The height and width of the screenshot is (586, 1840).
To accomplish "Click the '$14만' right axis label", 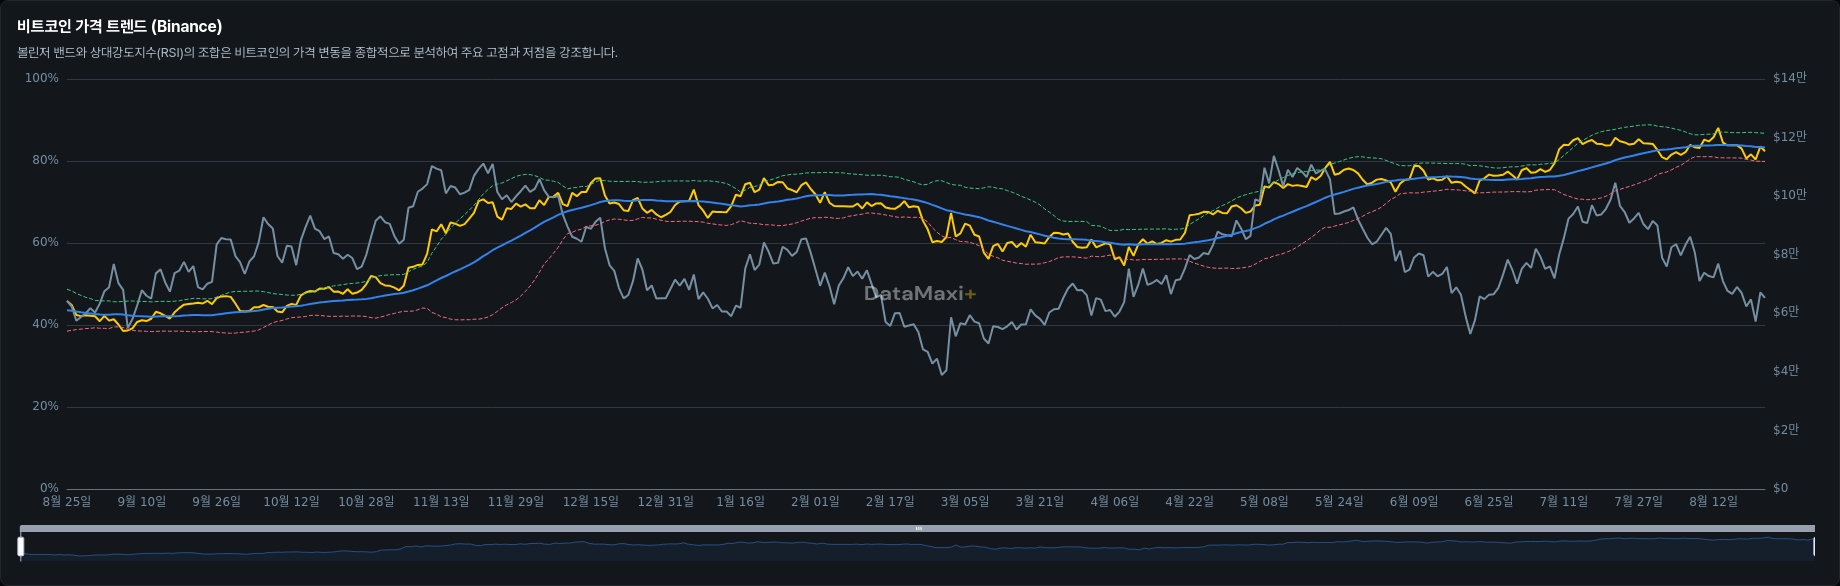I will click(x=1789, y=78).
